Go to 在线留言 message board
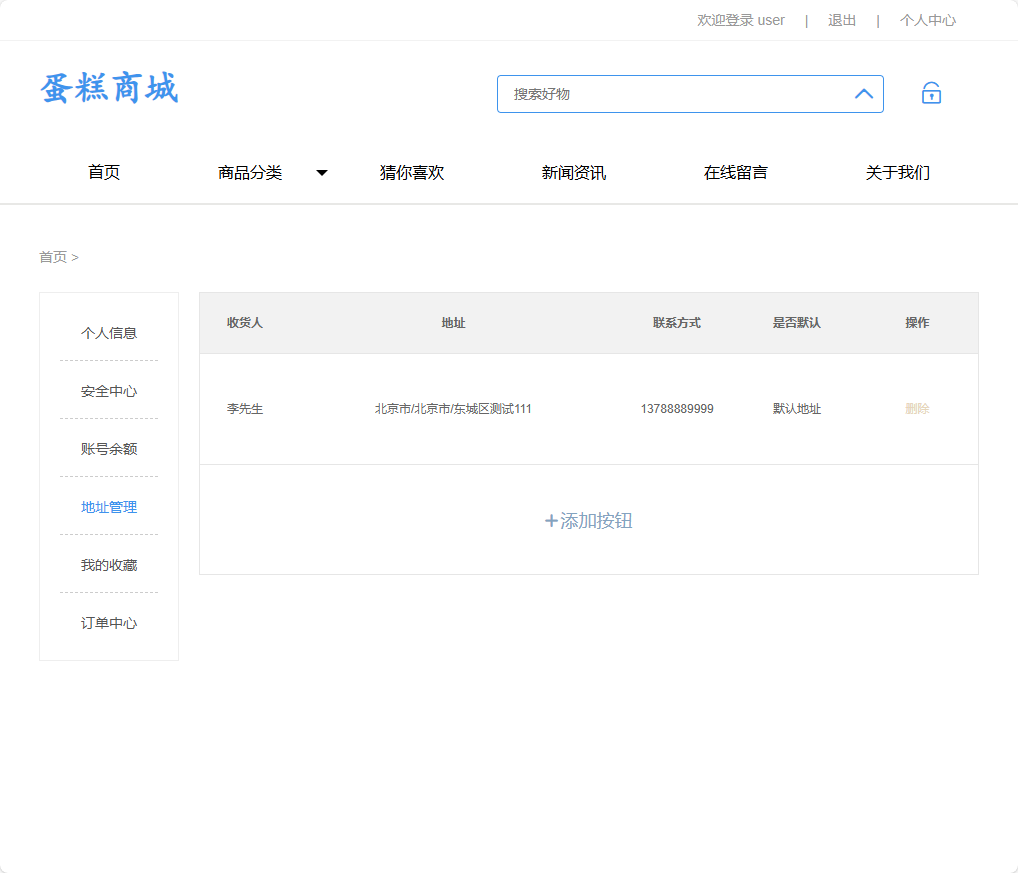Image resolution: width=1018 pixels, height=873 pixels. 735,172
